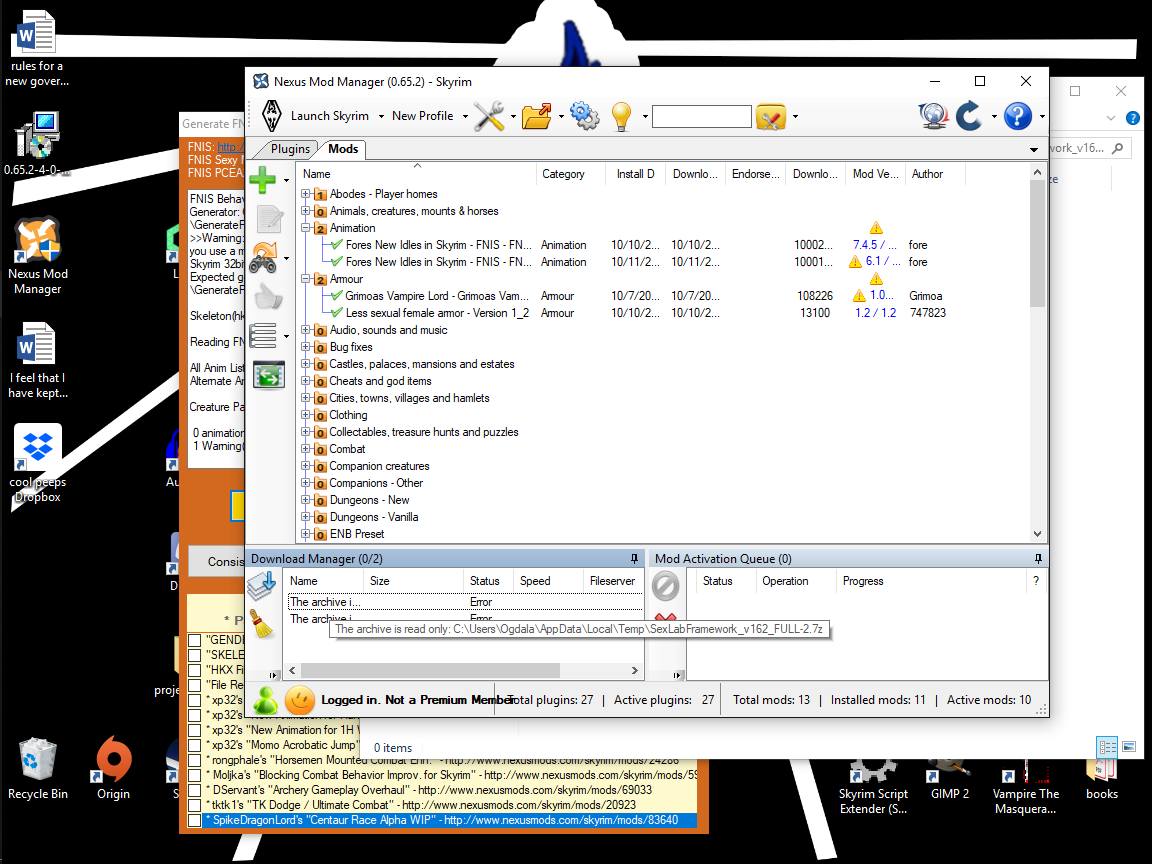The height and width of the screenshot is (864, 1152).
Task: Sort by the Category column header
Action: (x=572, y=174)
